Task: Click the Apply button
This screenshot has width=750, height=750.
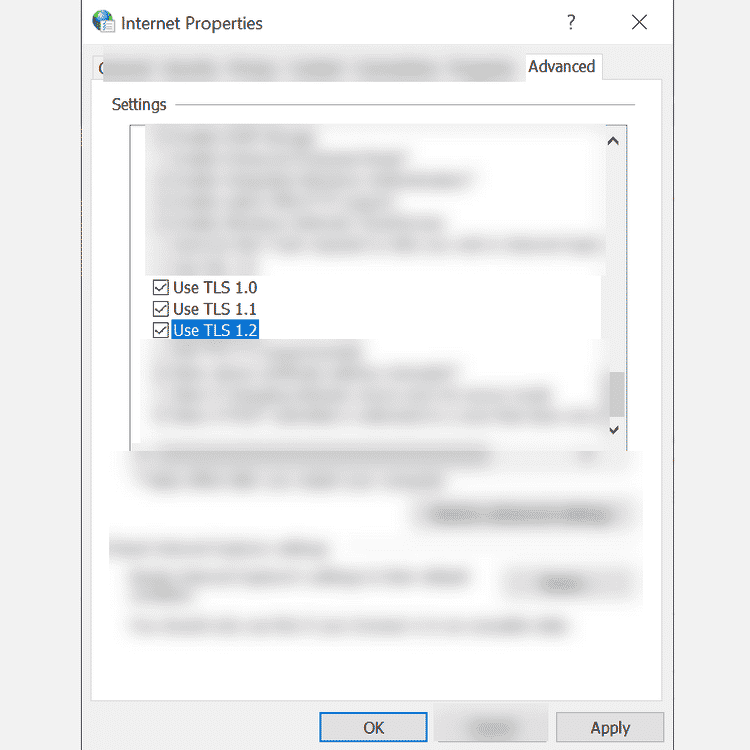Action: 610,727
